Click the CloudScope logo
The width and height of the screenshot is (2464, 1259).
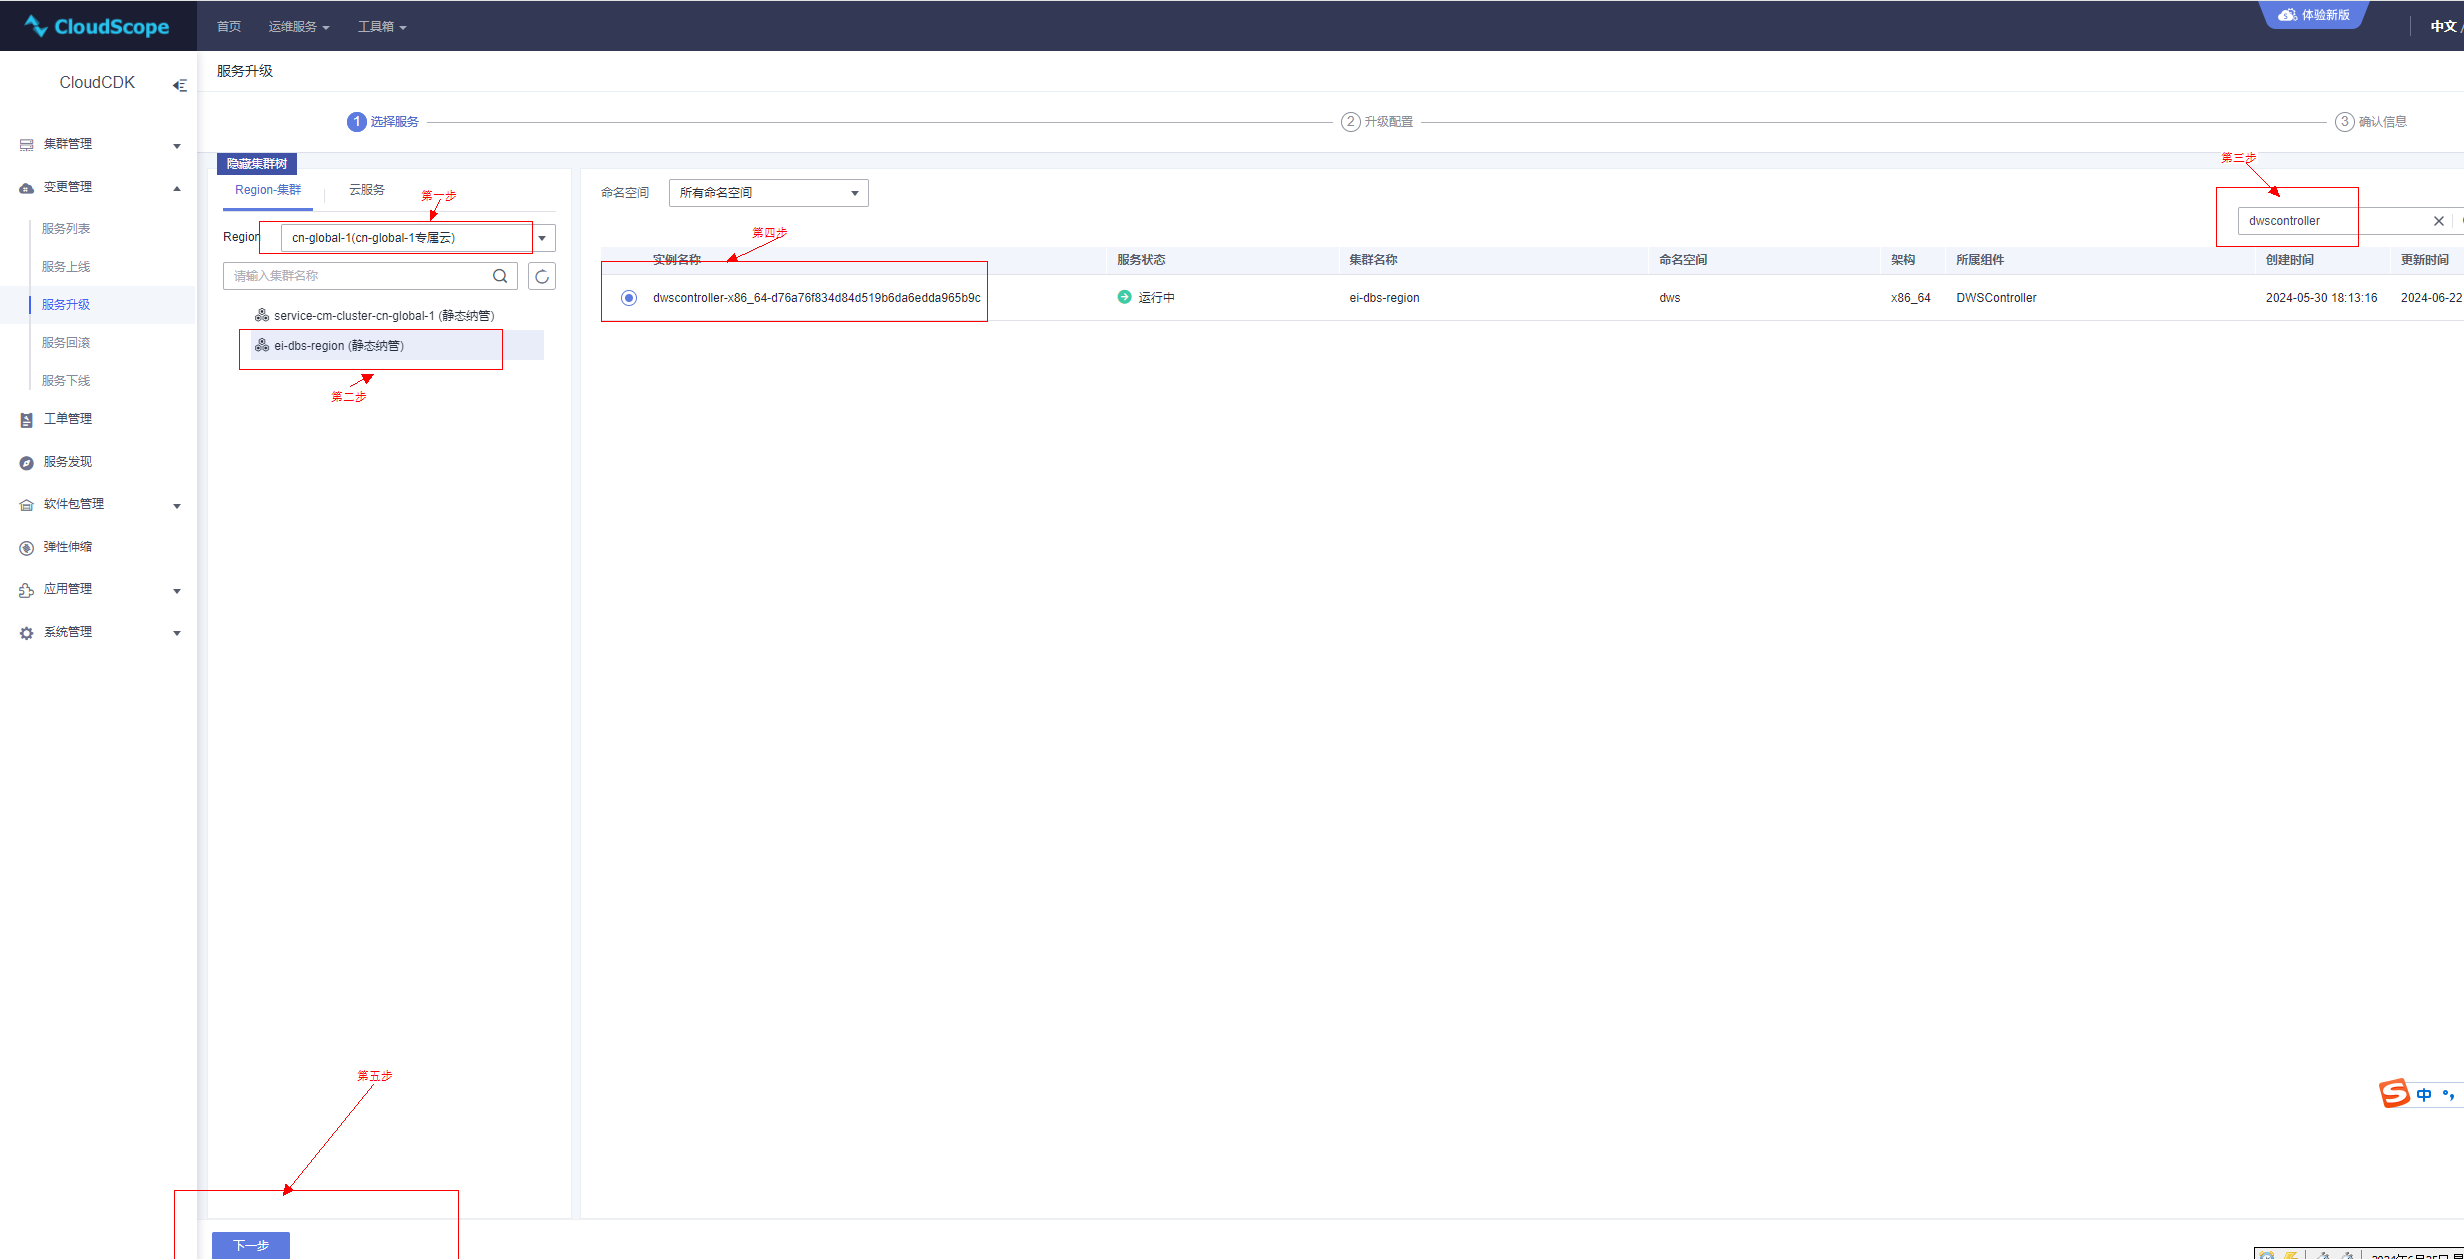pos(97,26)
